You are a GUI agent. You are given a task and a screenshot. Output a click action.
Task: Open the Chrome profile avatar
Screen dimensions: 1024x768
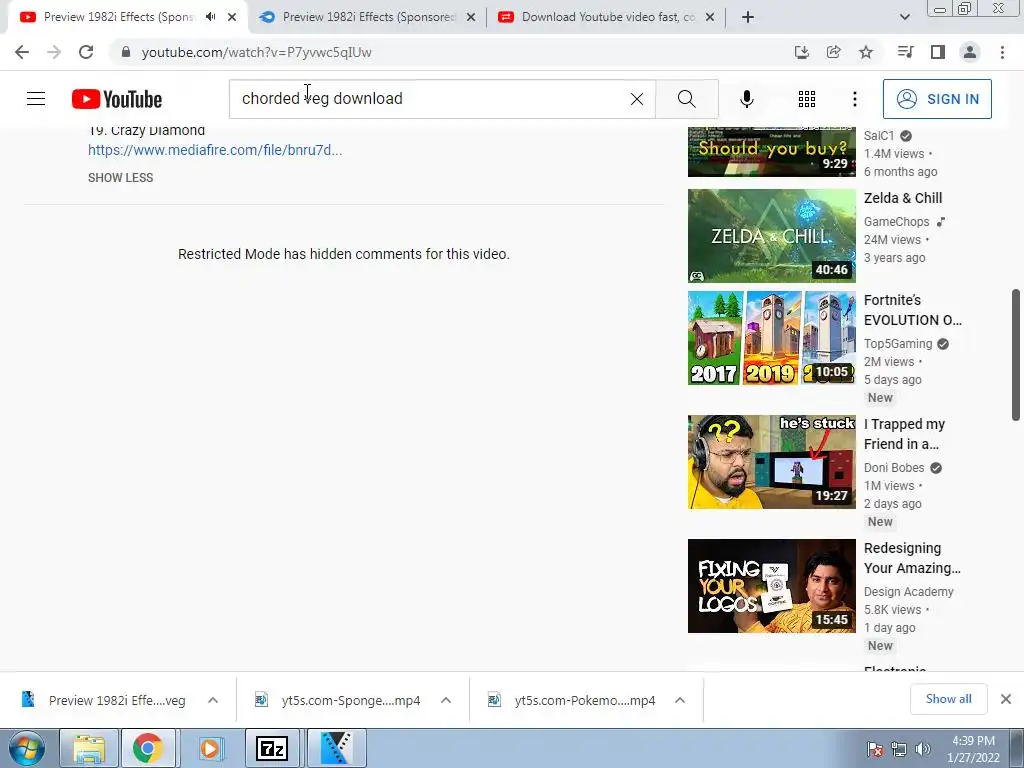pos(970,52)
